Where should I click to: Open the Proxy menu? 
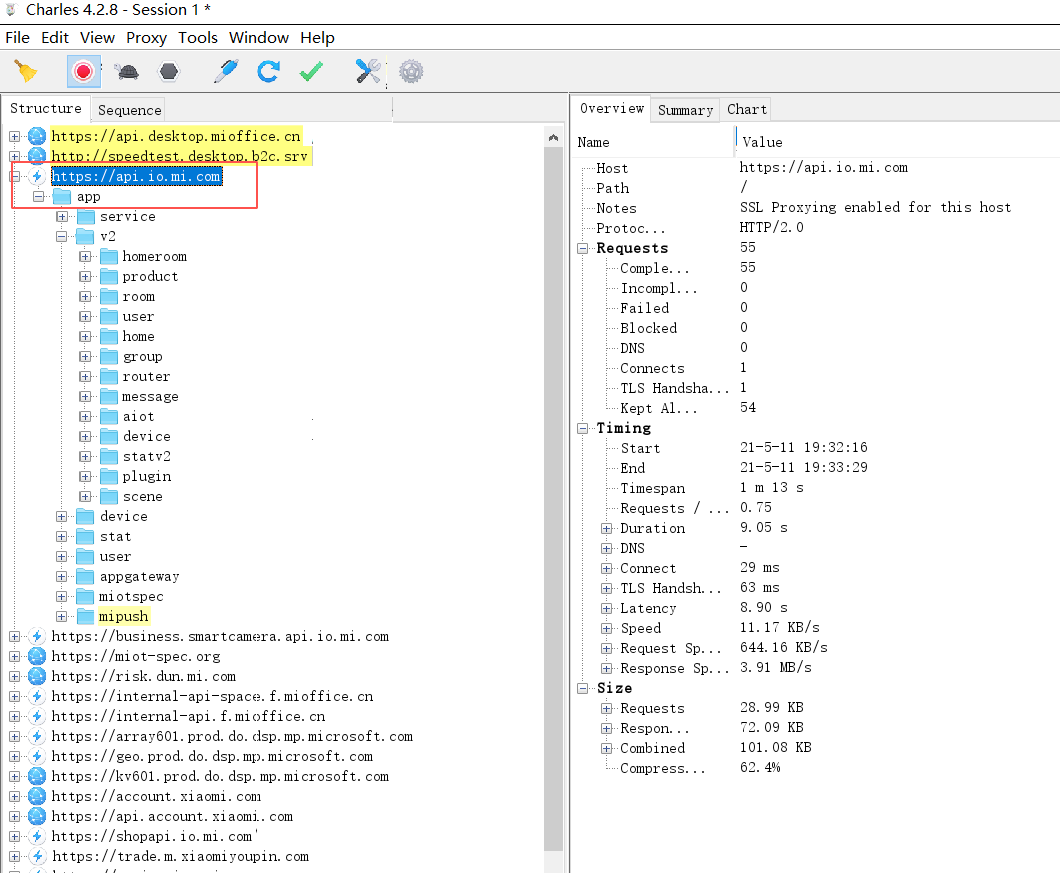point(146,38)
